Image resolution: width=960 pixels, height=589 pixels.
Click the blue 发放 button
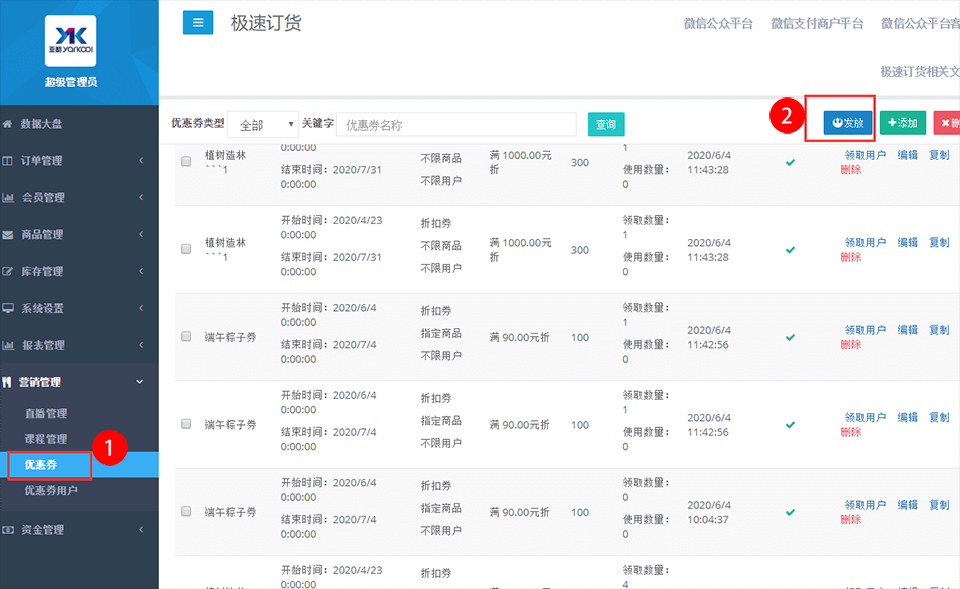pos(848,123)
